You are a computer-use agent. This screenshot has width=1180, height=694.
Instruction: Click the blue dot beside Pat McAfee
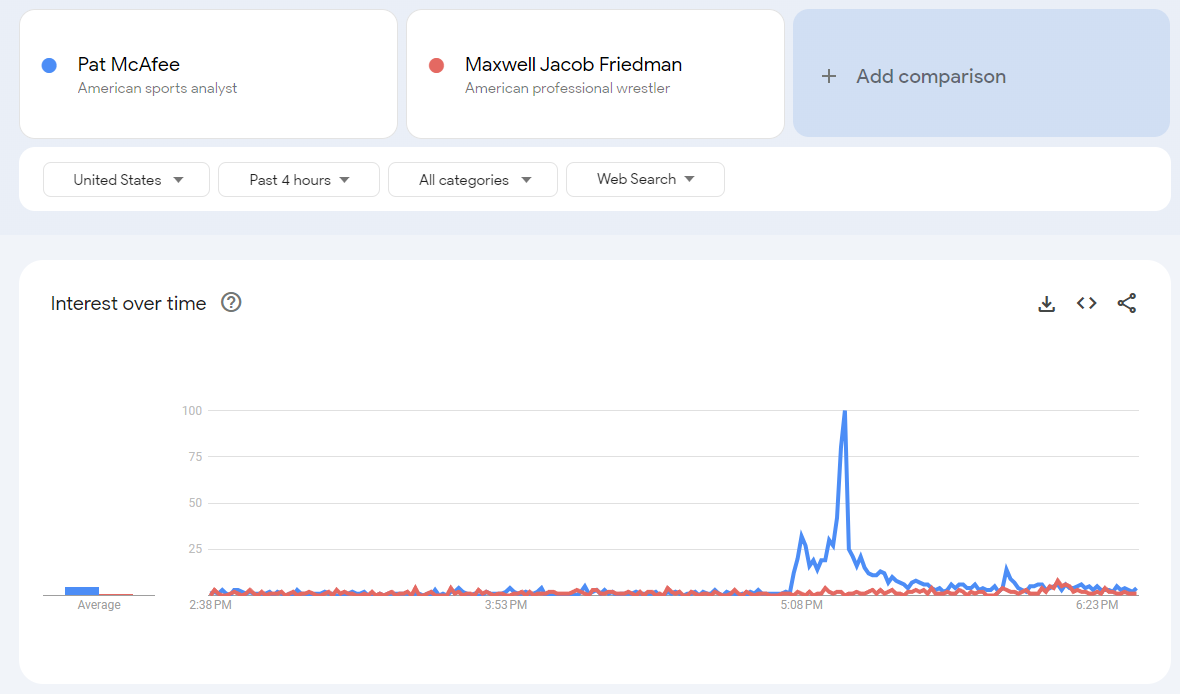tap(49, 66)
